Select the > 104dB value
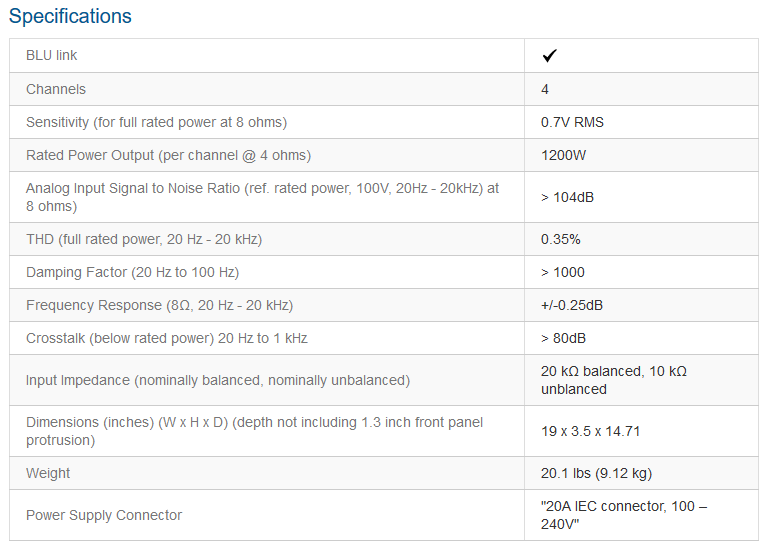 [567, 197]
